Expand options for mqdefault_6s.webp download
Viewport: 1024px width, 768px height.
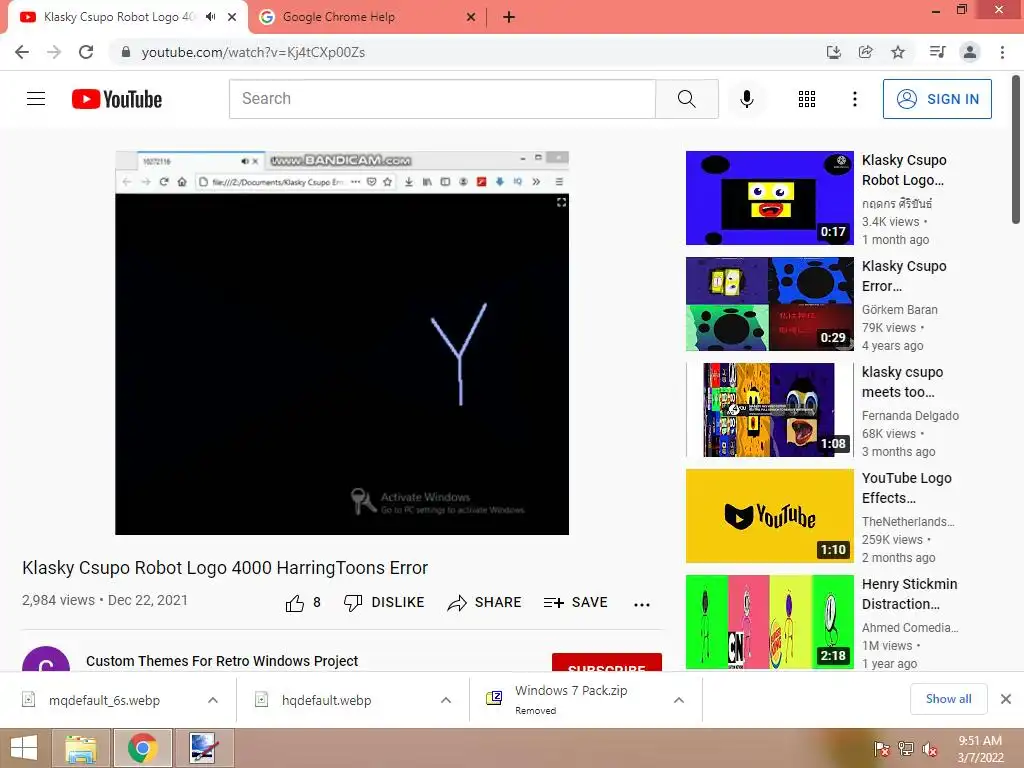[213, 700]
